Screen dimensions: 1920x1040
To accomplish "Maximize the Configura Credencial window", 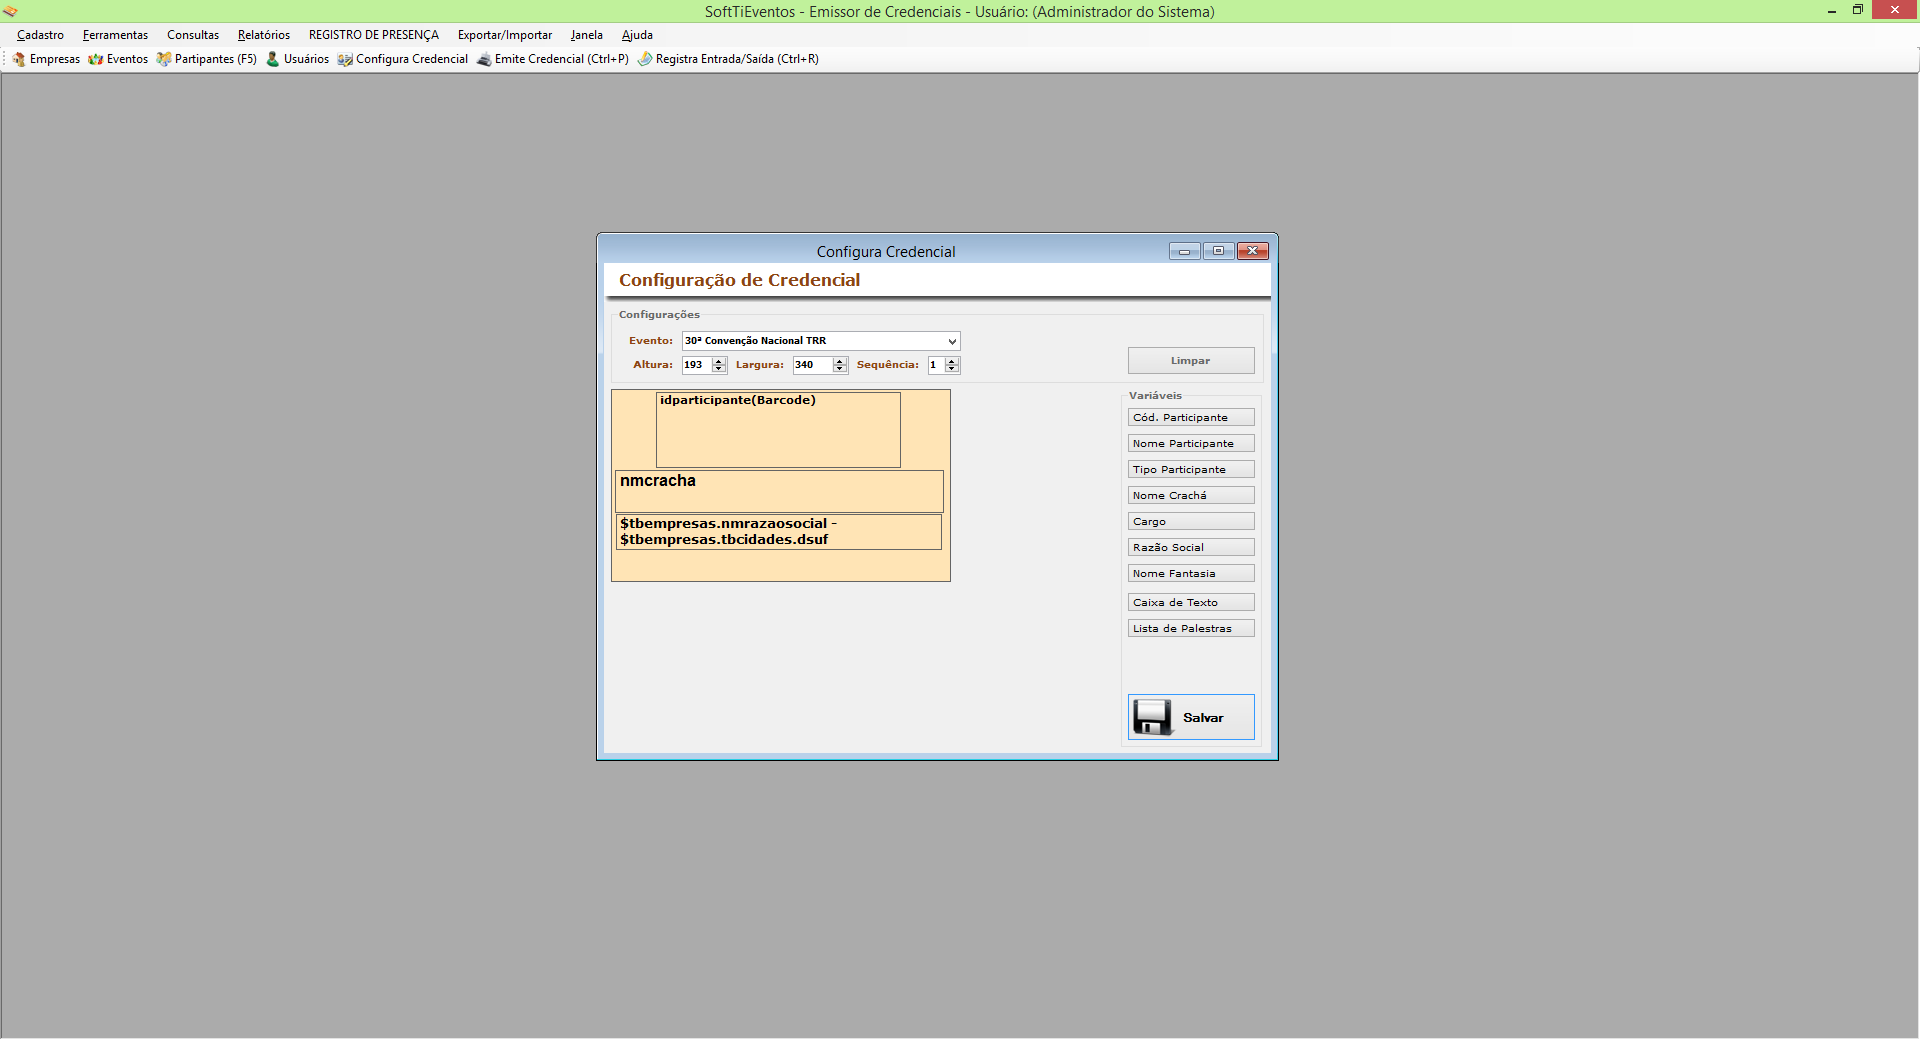I will click(1219, 251).
